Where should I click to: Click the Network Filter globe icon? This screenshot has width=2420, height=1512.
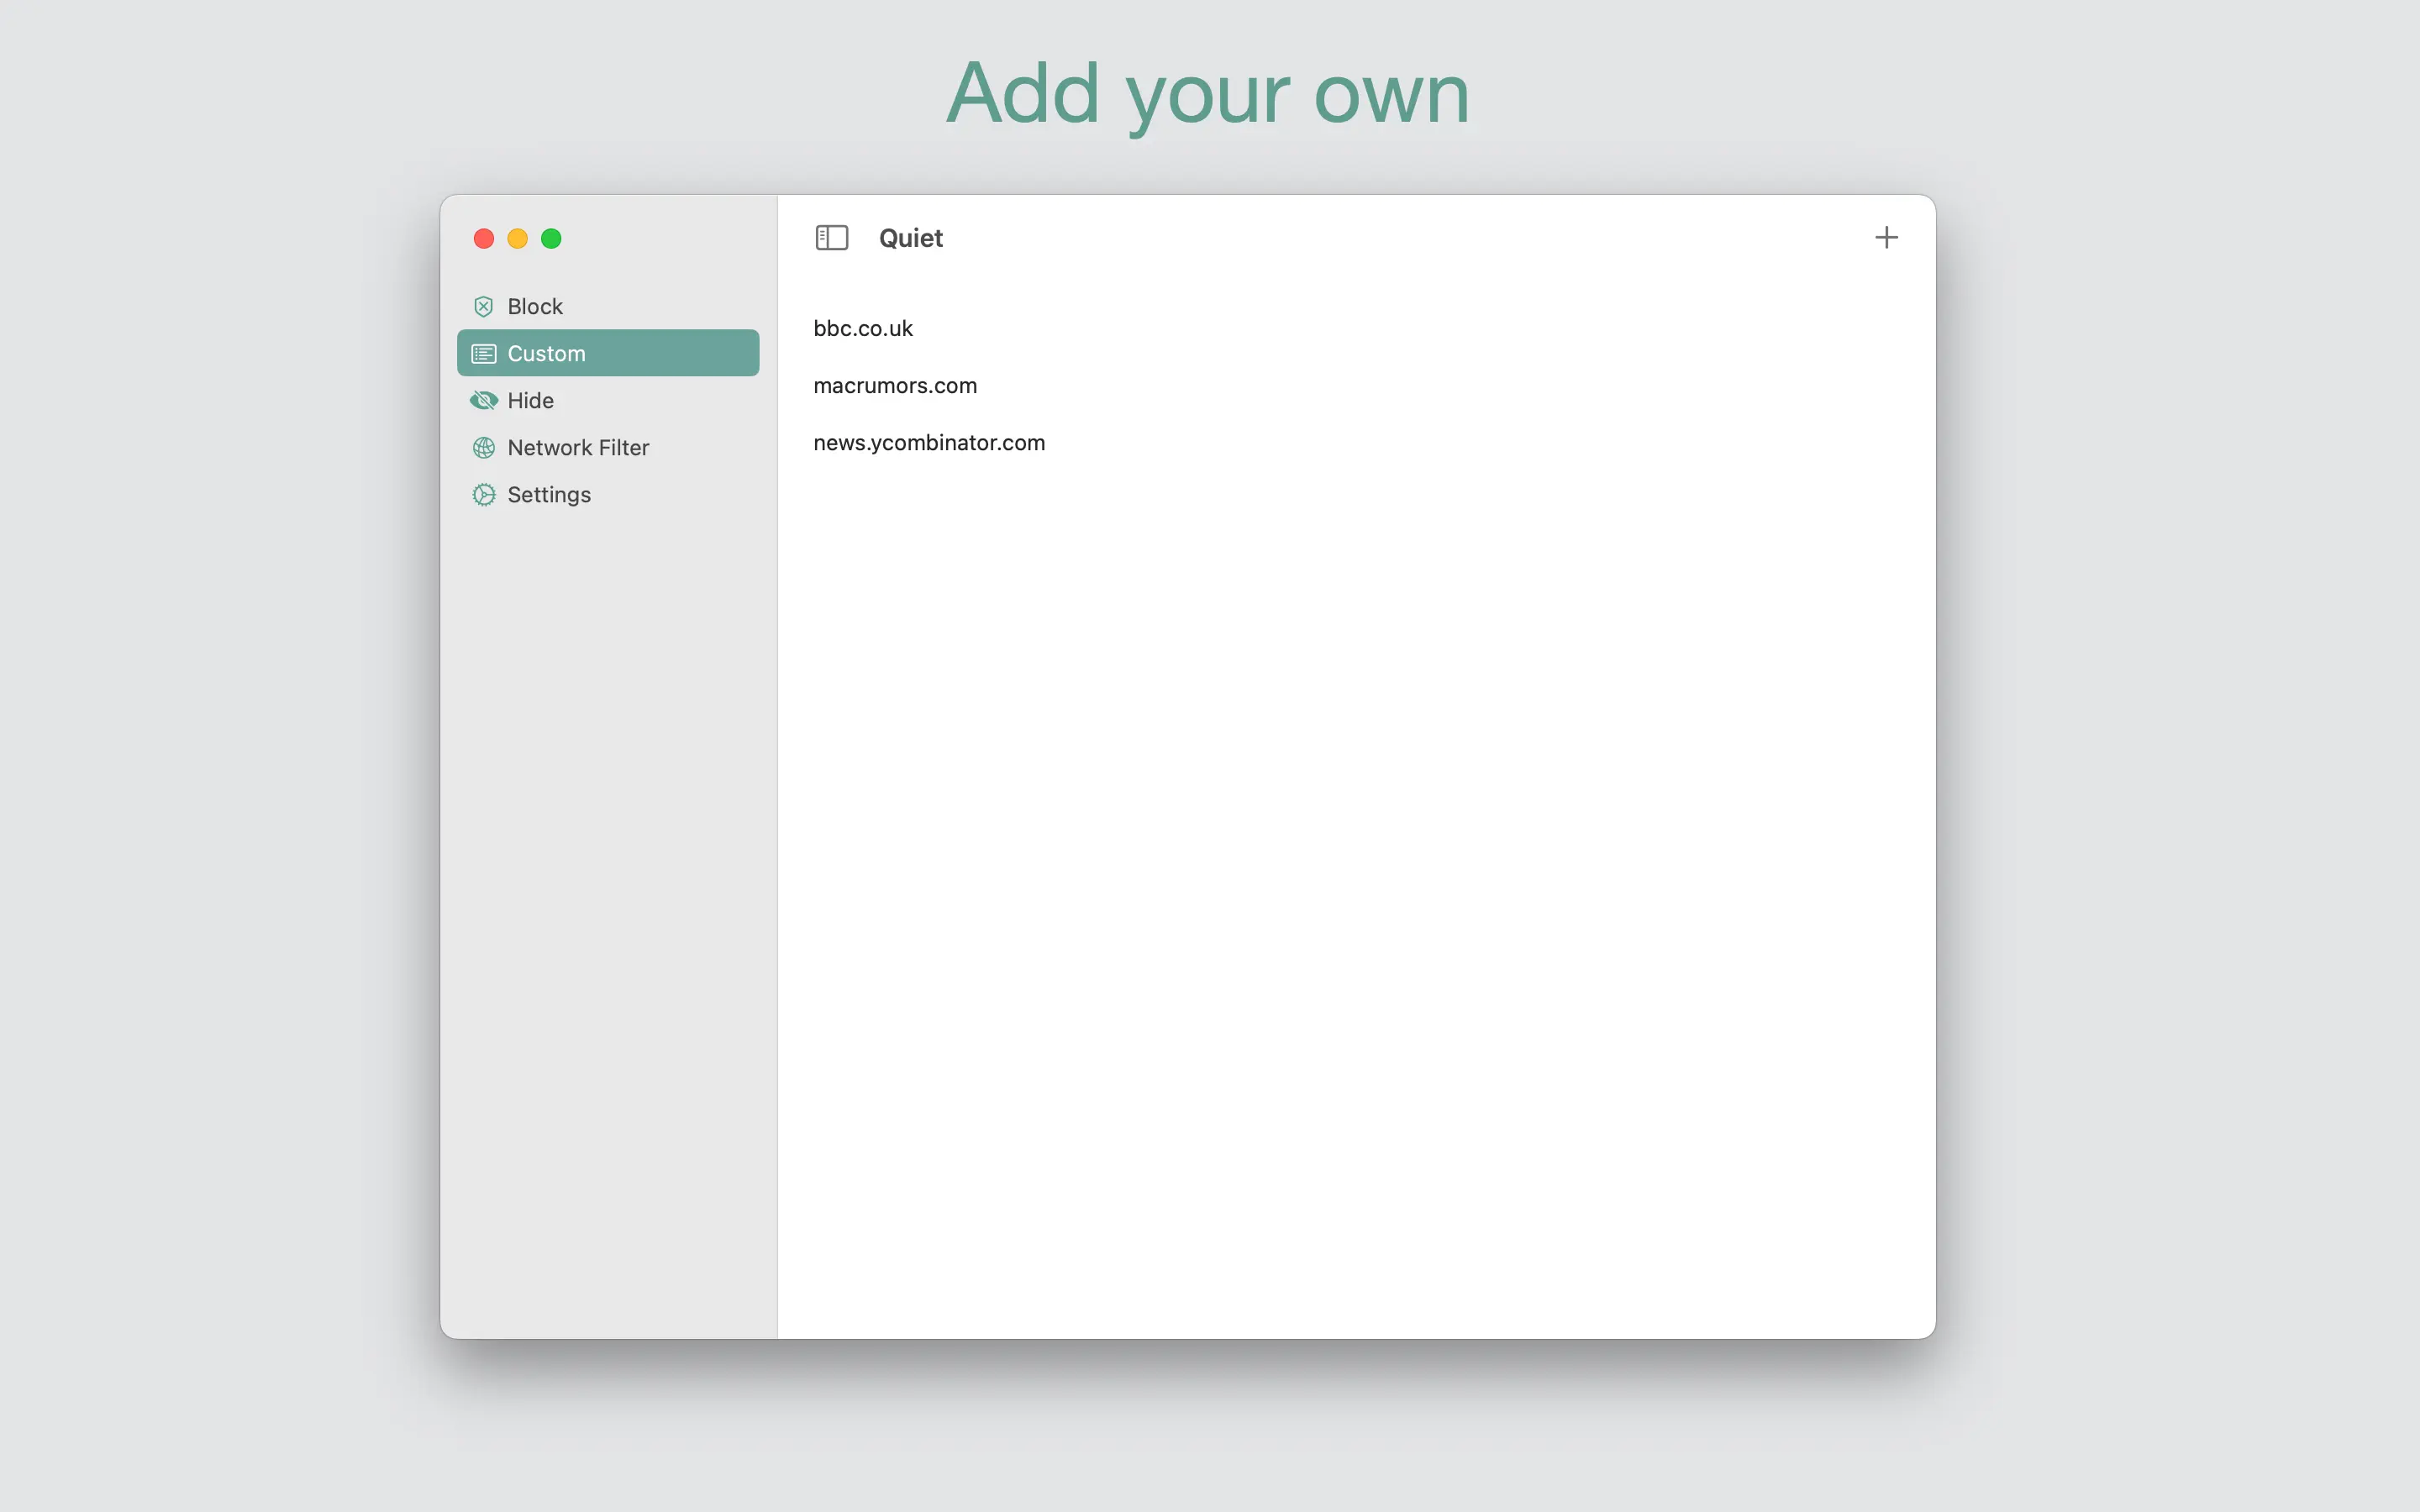483,447
